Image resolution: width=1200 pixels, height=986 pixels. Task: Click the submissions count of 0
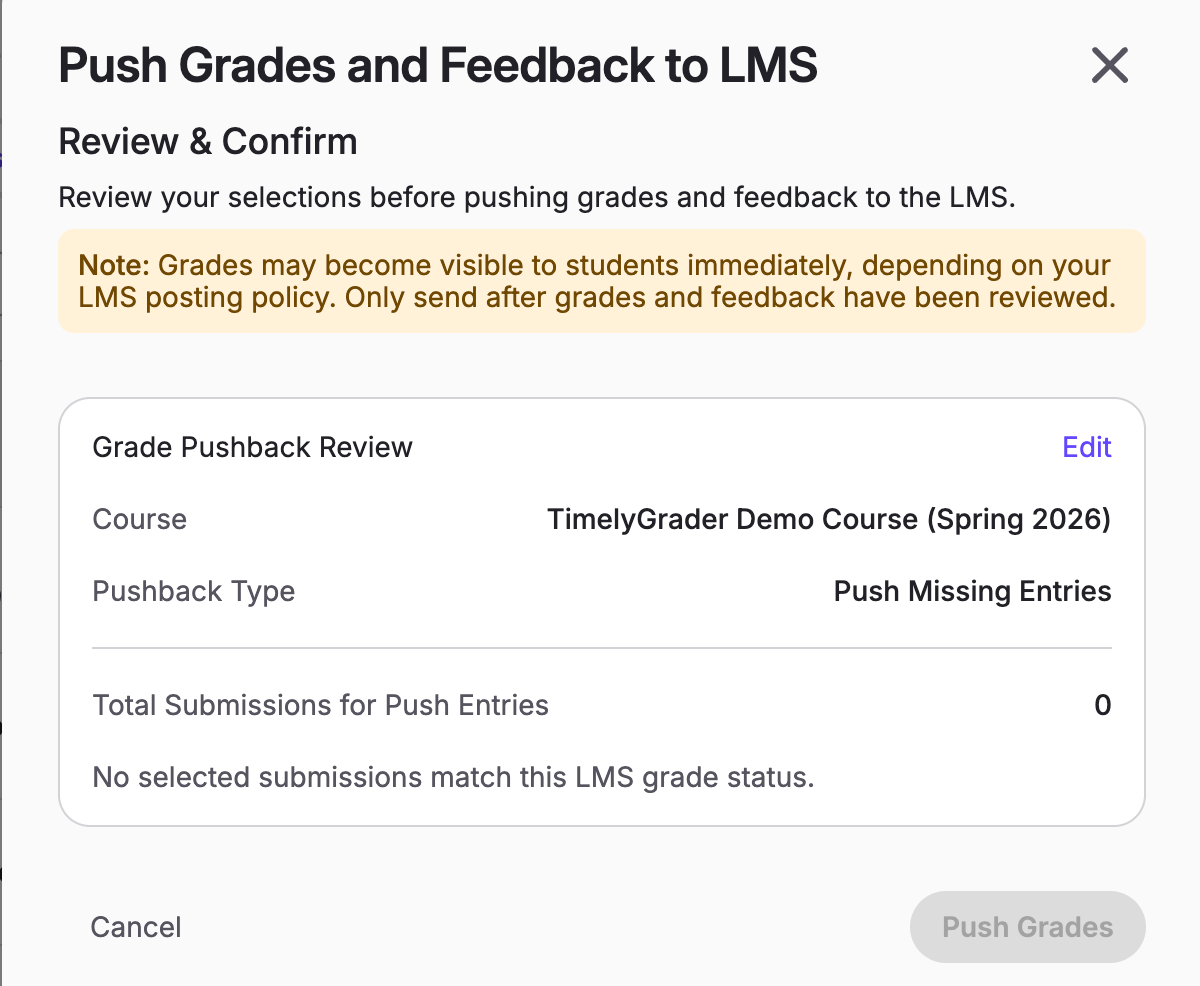tap(1103, 706)
